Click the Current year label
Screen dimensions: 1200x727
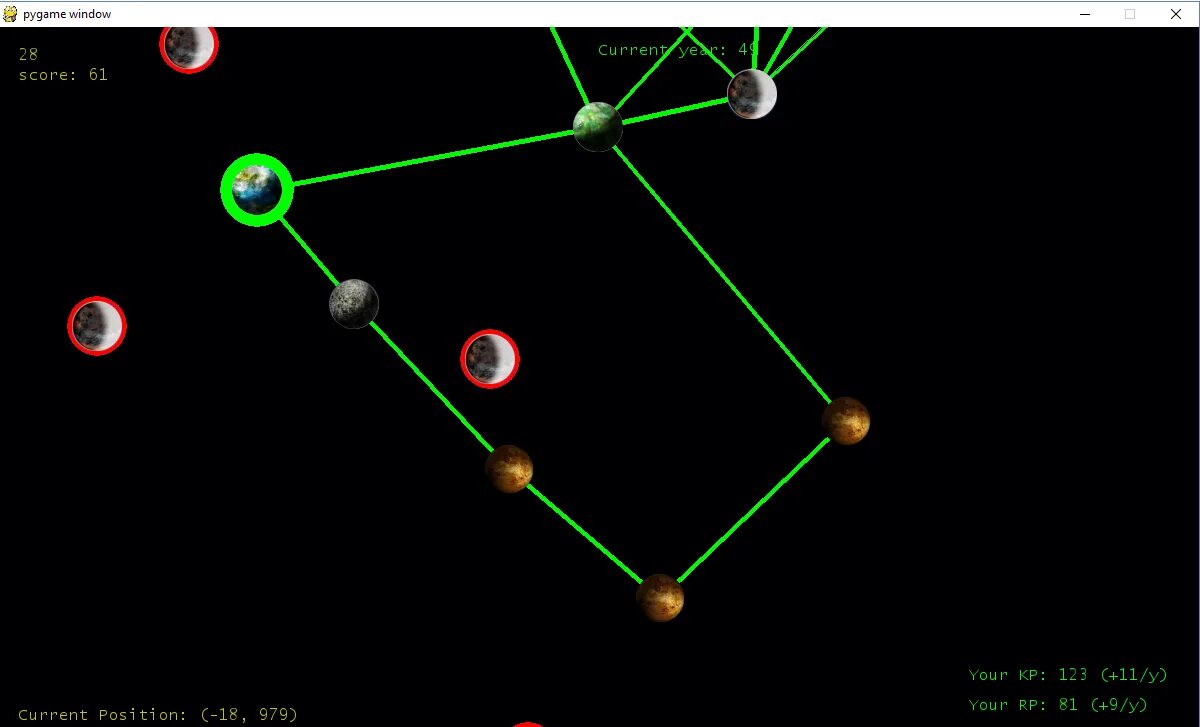678,50
